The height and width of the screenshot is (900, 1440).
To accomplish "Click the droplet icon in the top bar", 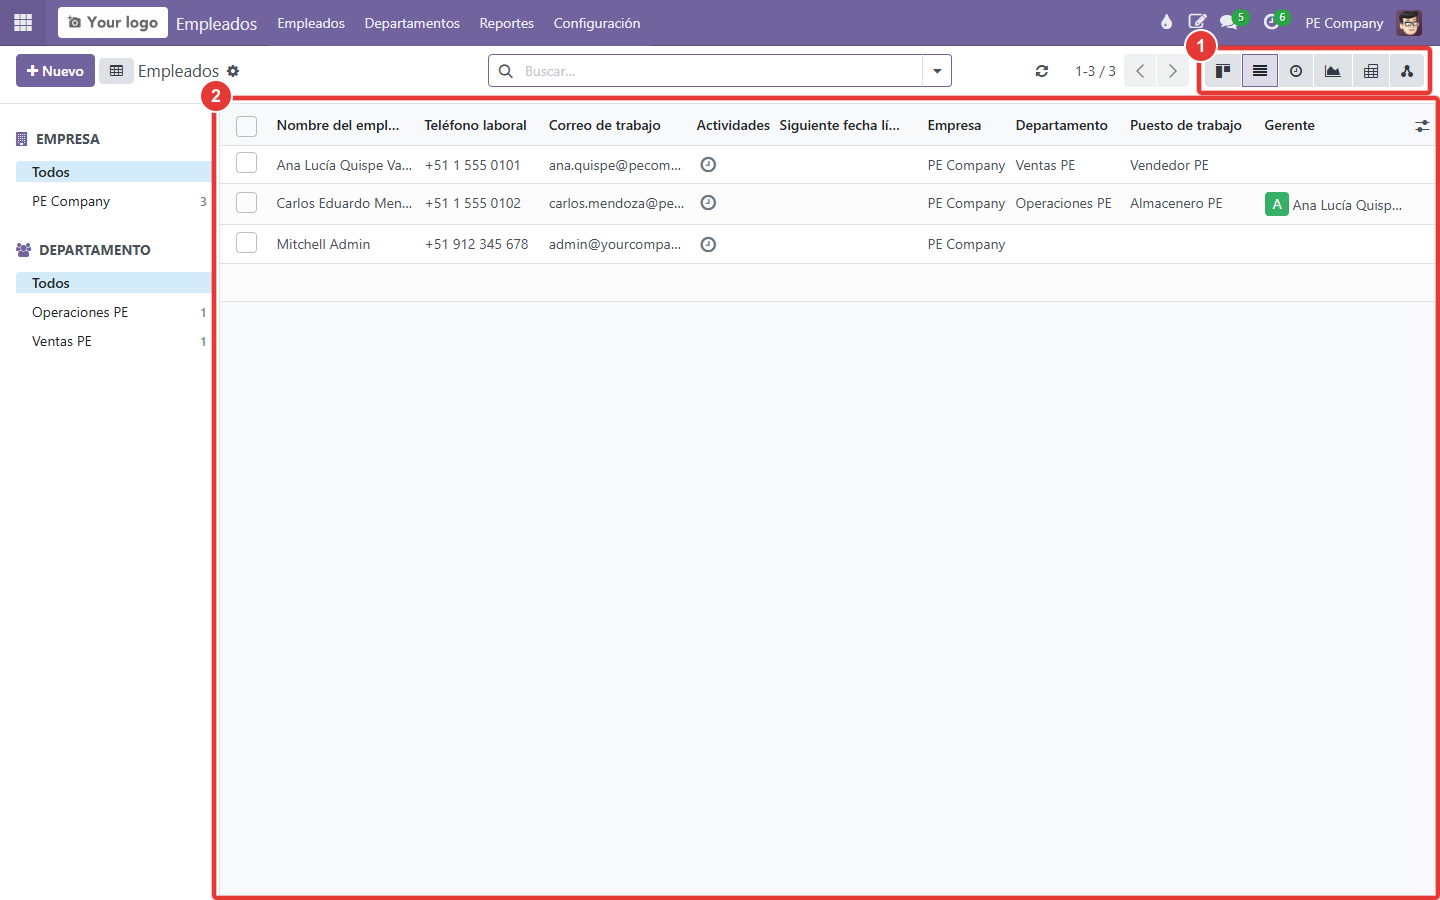I will click(1166, 22).
